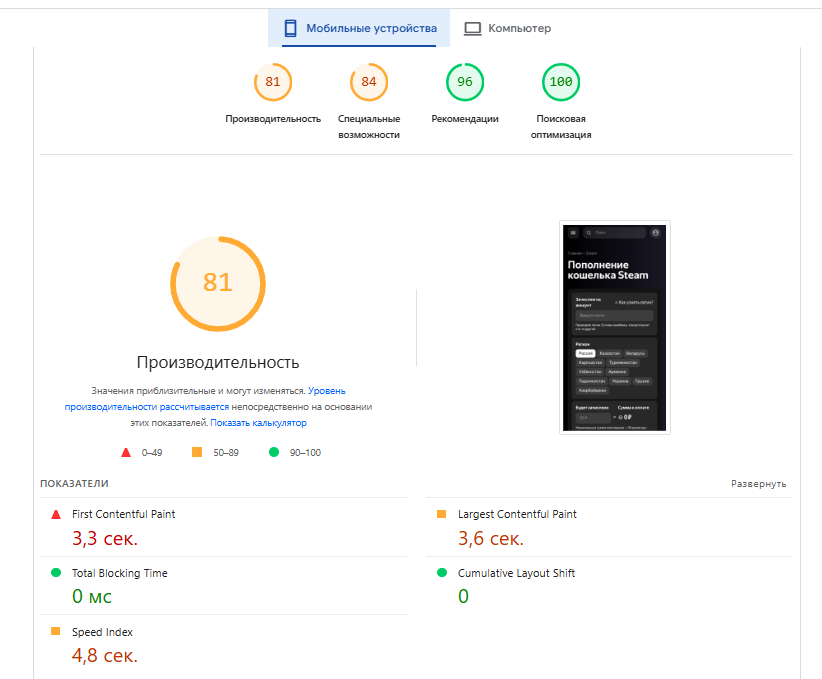Viewport: 822px width, 679px height.
Task: Click the page screenshot thumbnail of Steam wallet
Action: point(614,328)
